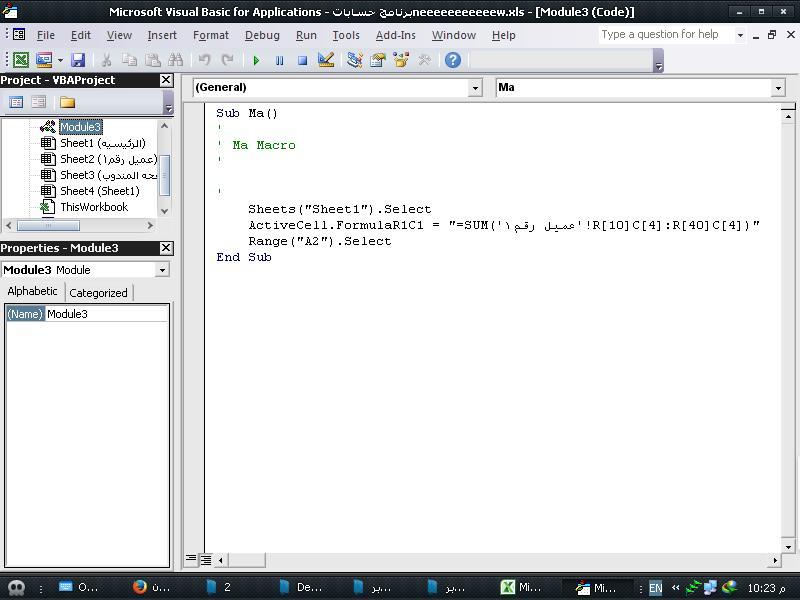
Task: Switch to the Alphabetic properties tab
Action: coord(32,291)
